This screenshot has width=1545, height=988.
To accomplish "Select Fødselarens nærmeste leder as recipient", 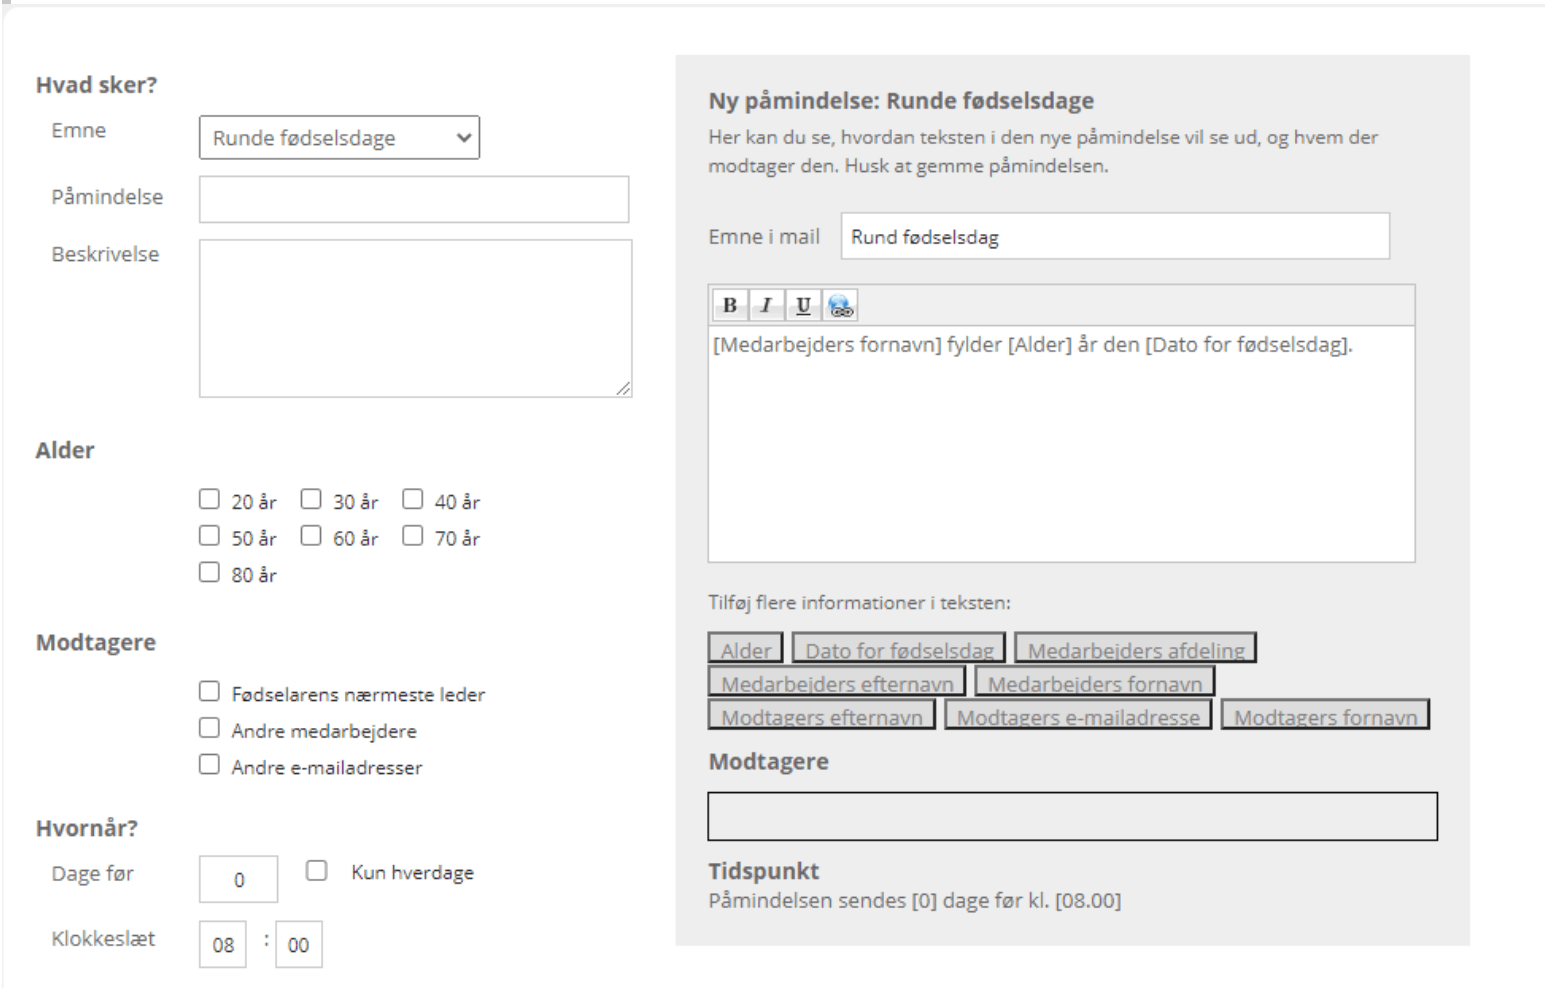I will tap(209, 691).
